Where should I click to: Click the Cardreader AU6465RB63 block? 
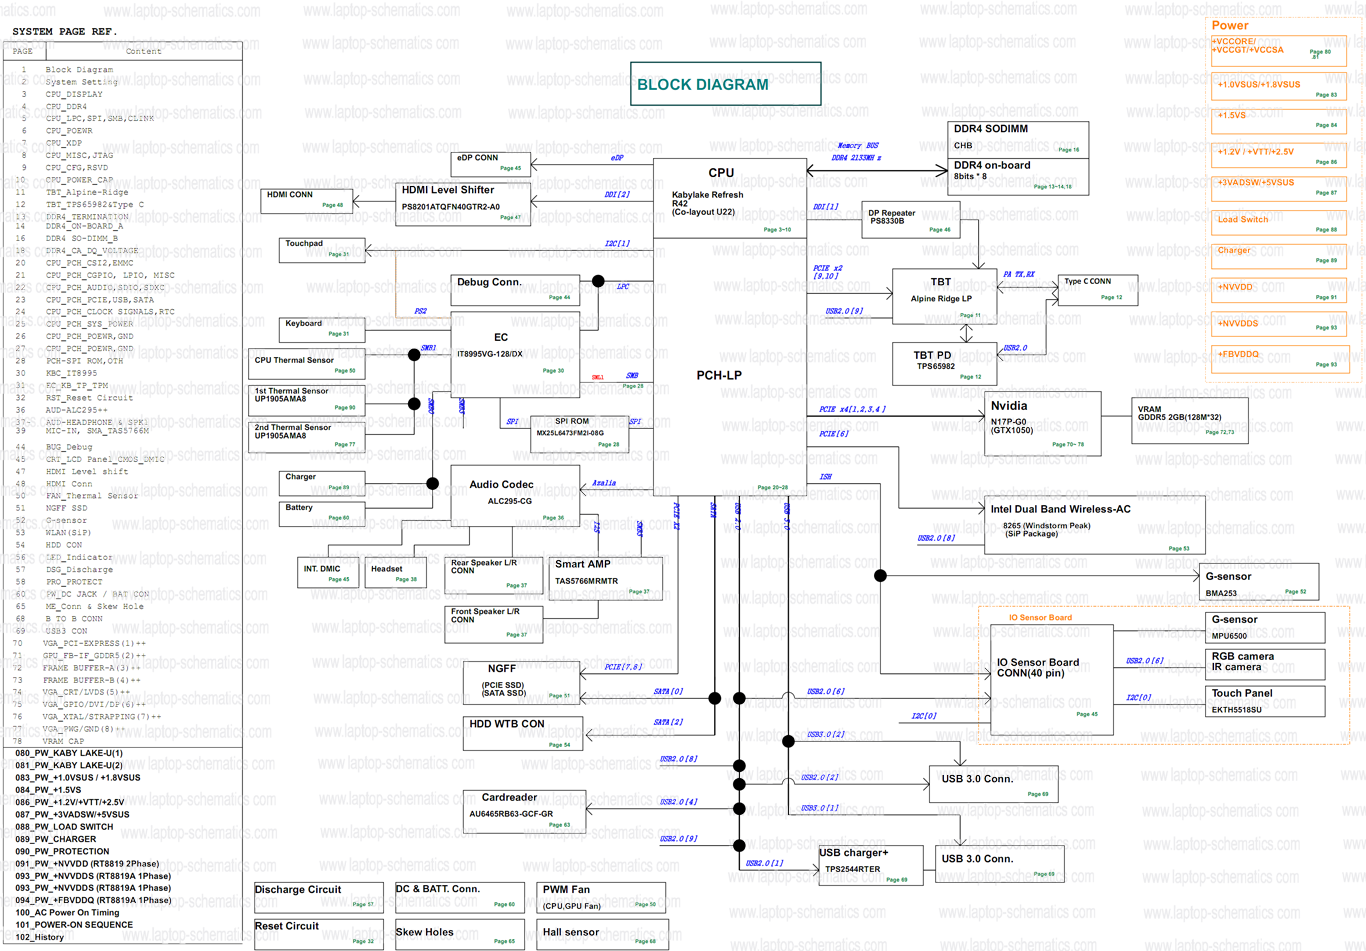pyautogui.click(x=524, y=812)
